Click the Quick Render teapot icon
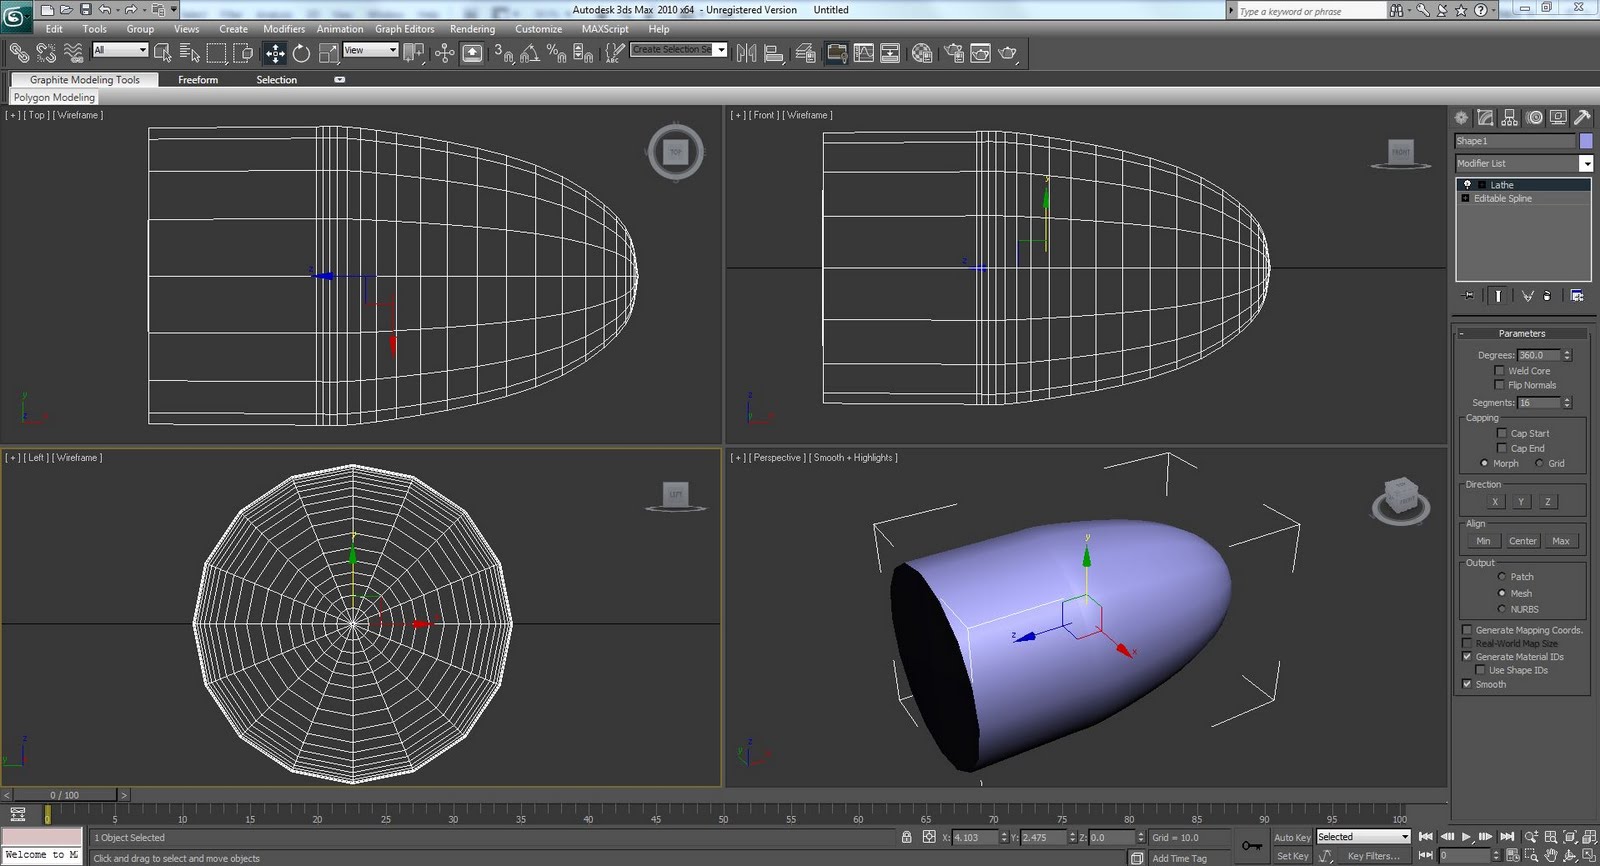Image resolution: width=1600 pixels, height=866 pixels. 1008,53
